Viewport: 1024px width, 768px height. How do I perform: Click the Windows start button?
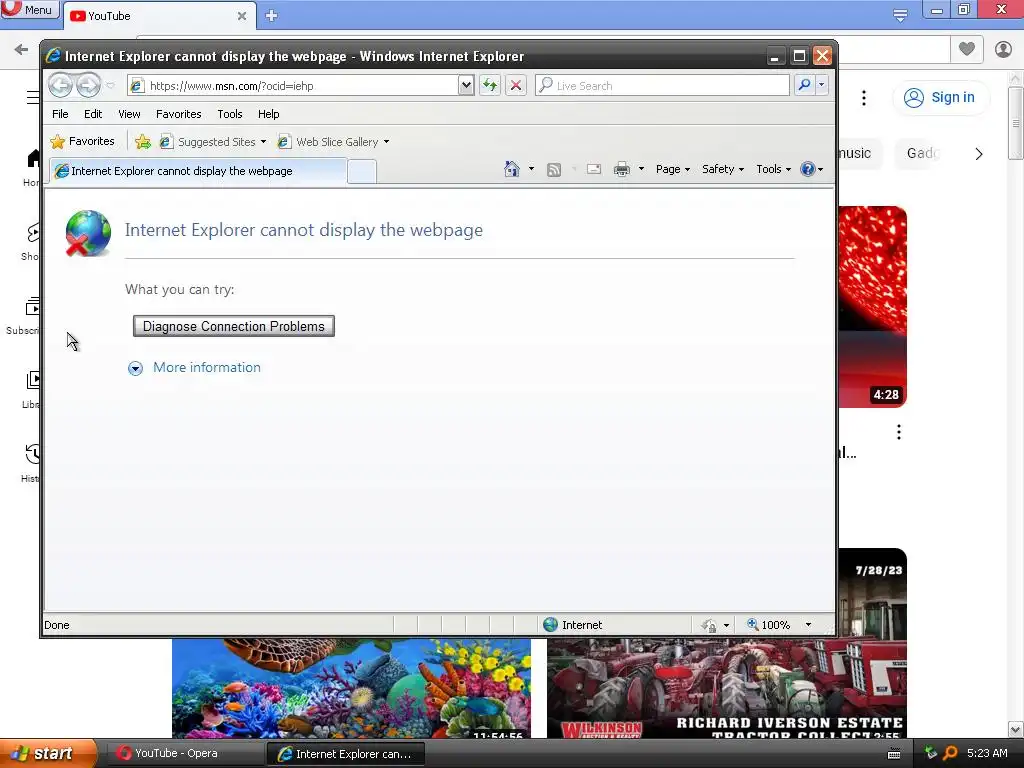pyautogui.click(x=47, y=753)
